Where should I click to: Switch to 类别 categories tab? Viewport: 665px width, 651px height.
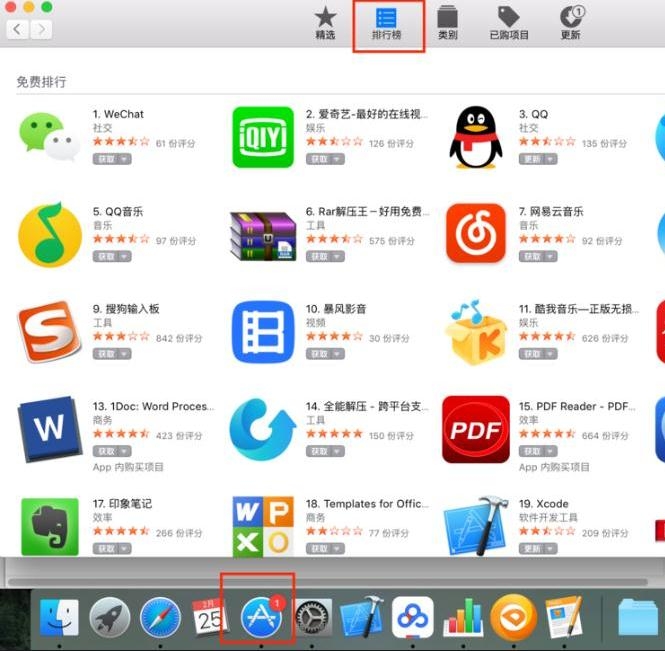[447, 23]
